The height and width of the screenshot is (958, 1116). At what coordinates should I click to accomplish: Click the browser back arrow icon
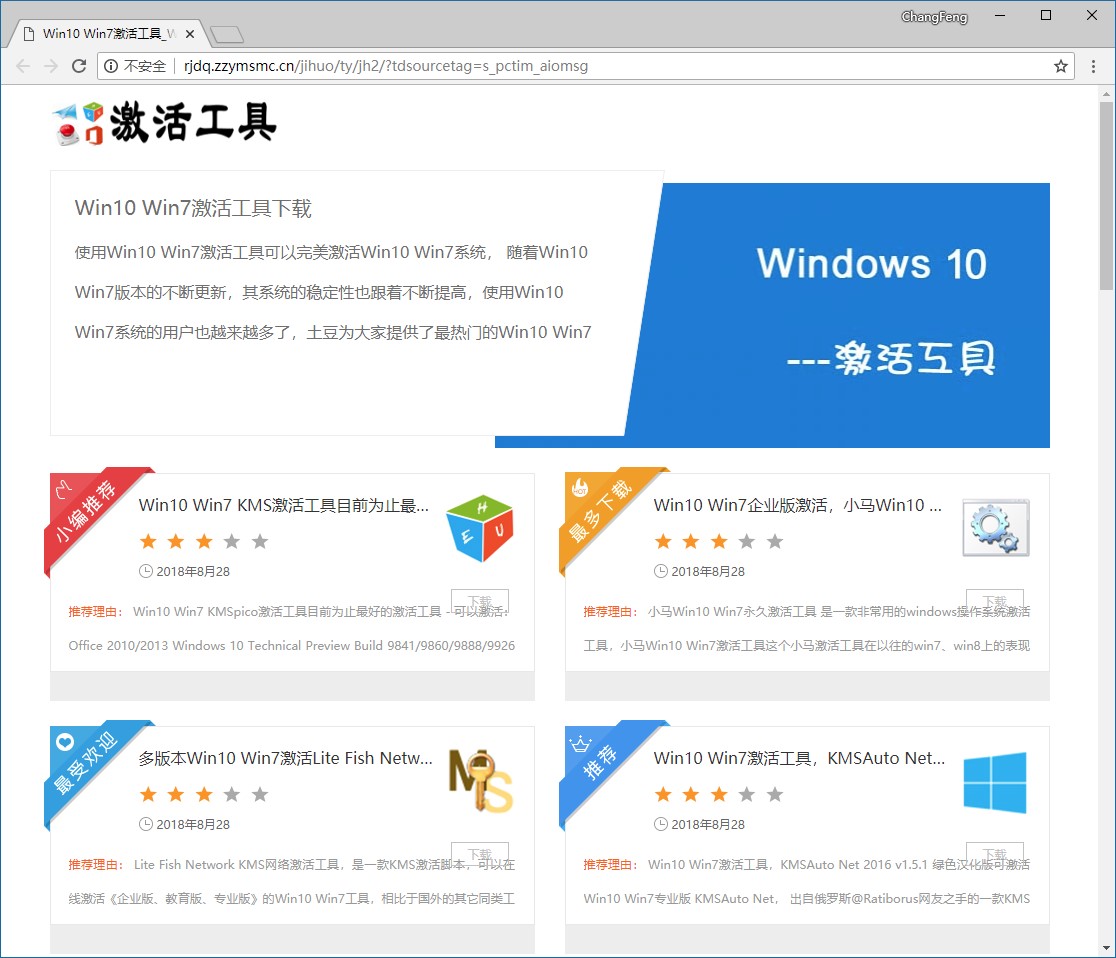click(23, 66)
